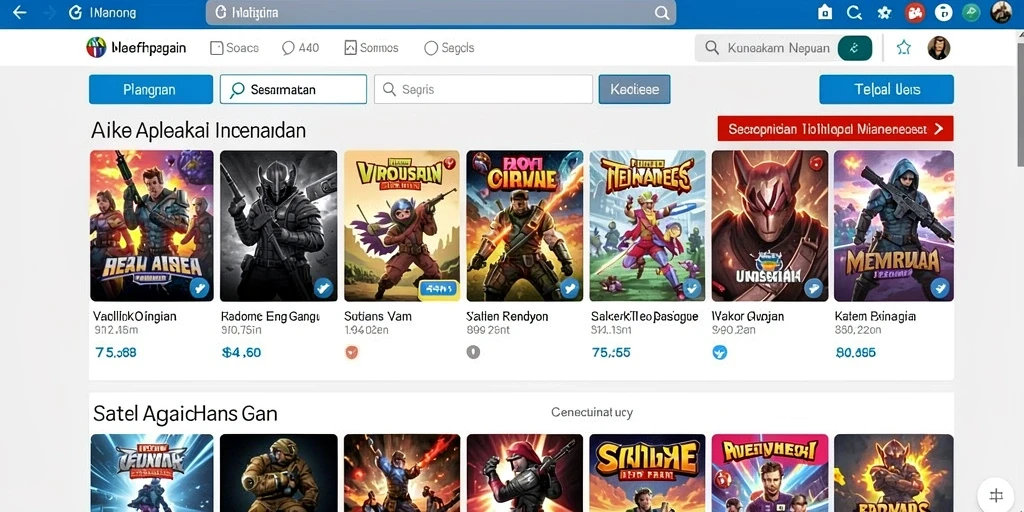Click the green round icon in top bar
The width and height of the screenshot is (1024, 512).
972,12
